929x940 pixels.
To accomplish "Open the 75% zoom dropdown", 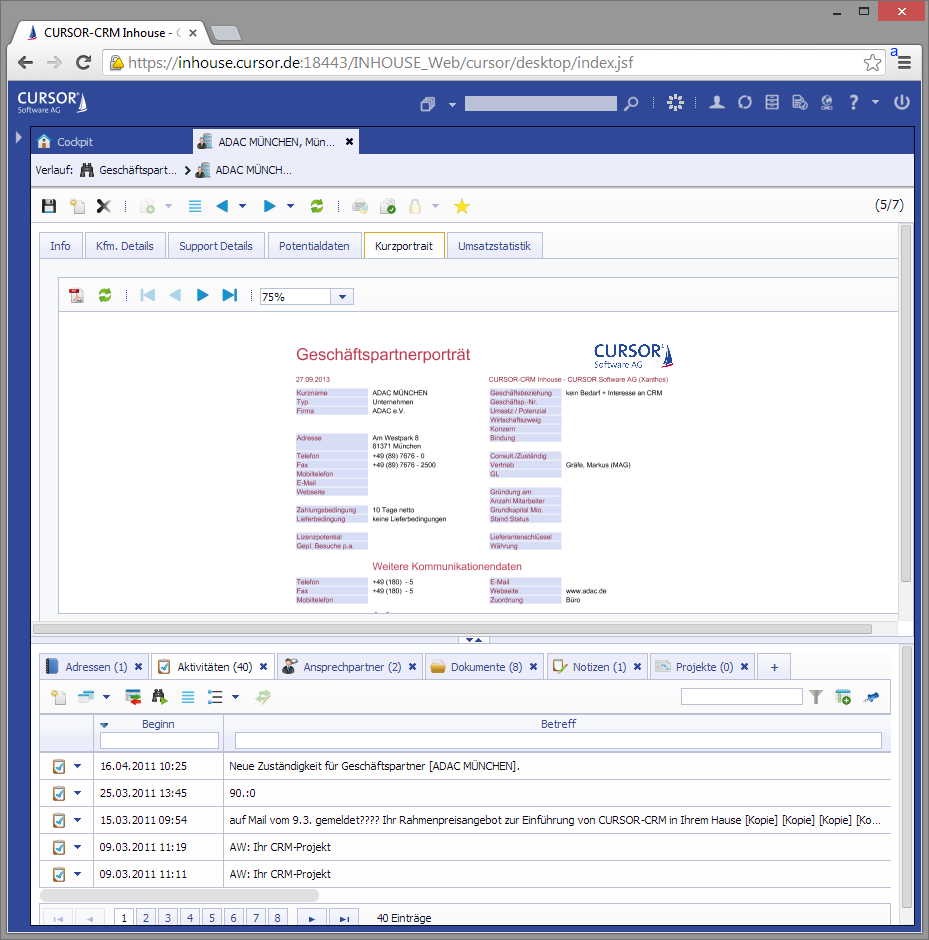I will (342, 297).
